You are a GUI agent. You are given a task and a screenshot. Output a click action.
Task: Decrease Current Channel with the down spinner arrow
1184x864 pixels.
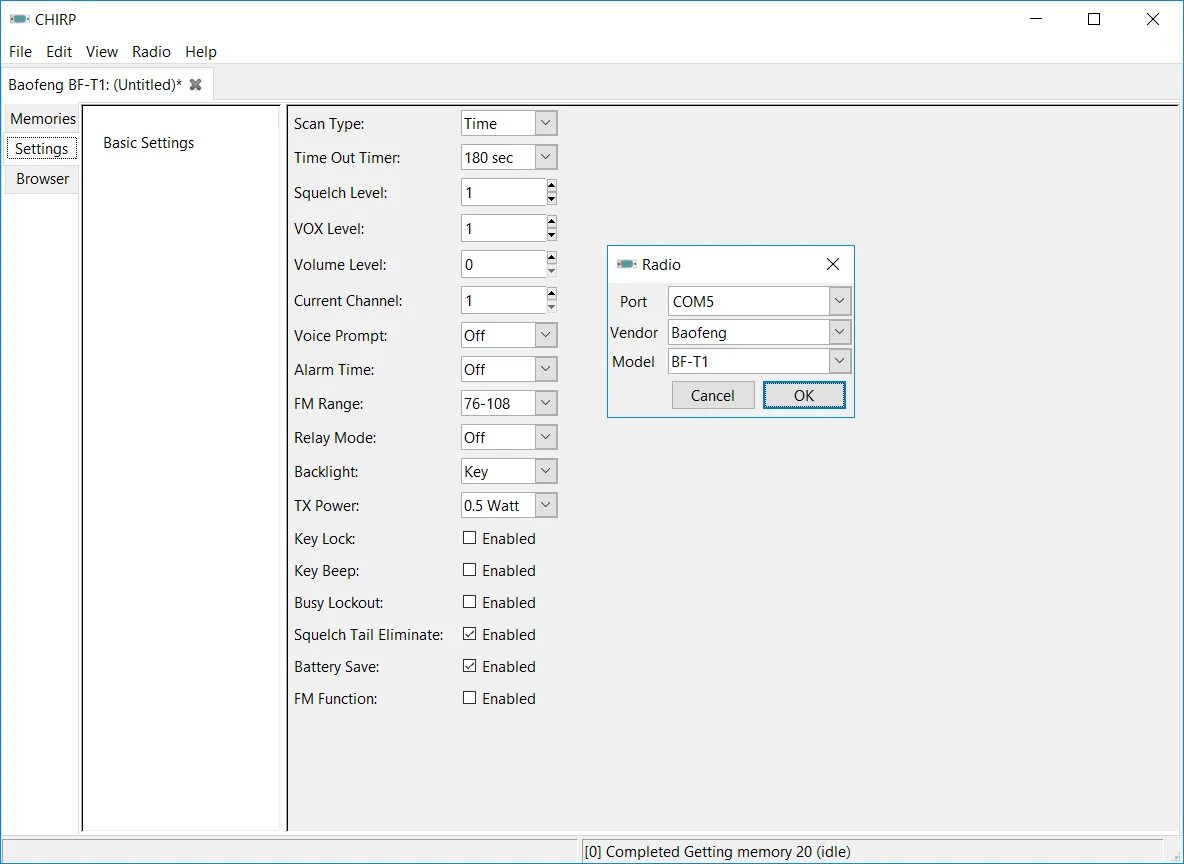552,307
